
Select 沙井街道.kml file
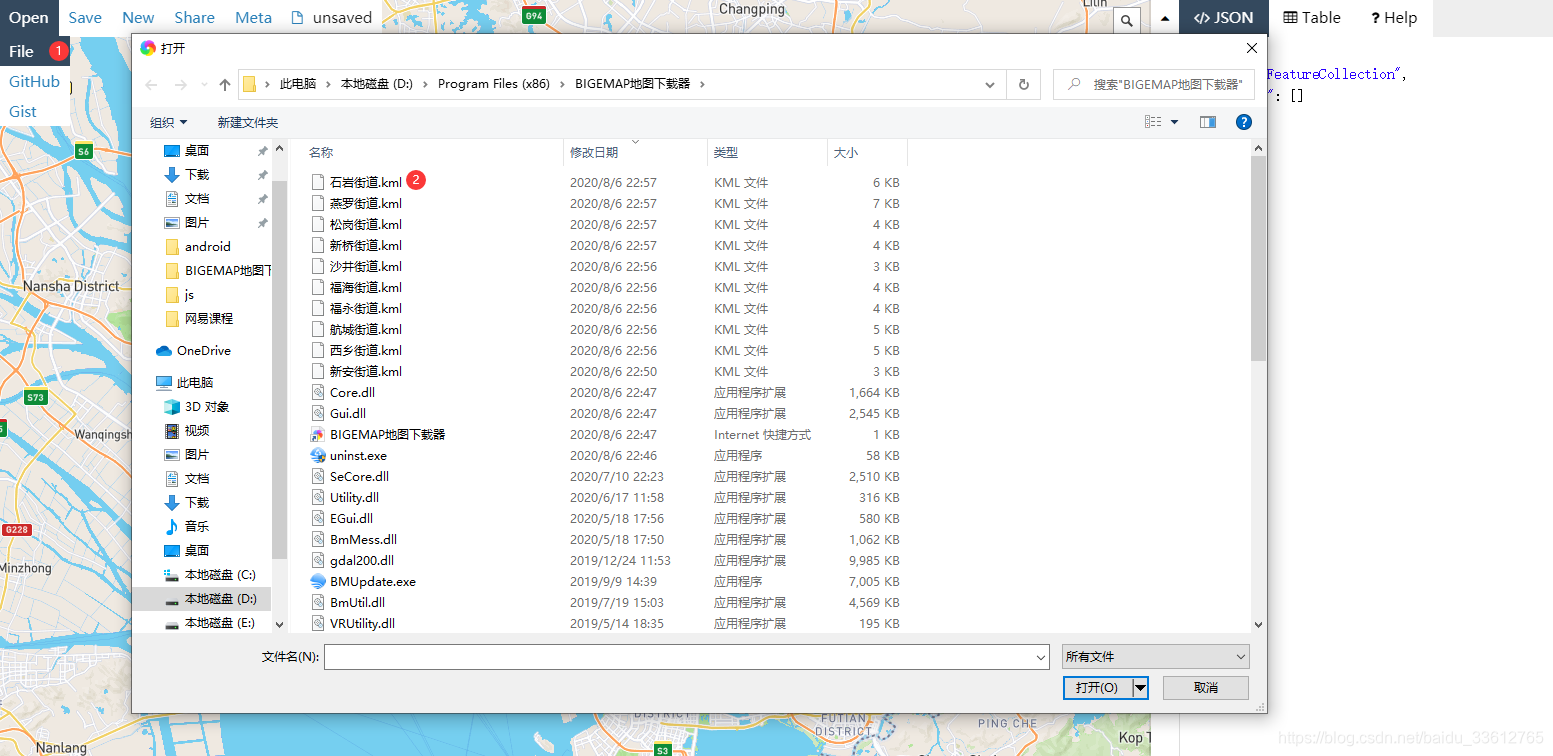[x=366, y=266]
